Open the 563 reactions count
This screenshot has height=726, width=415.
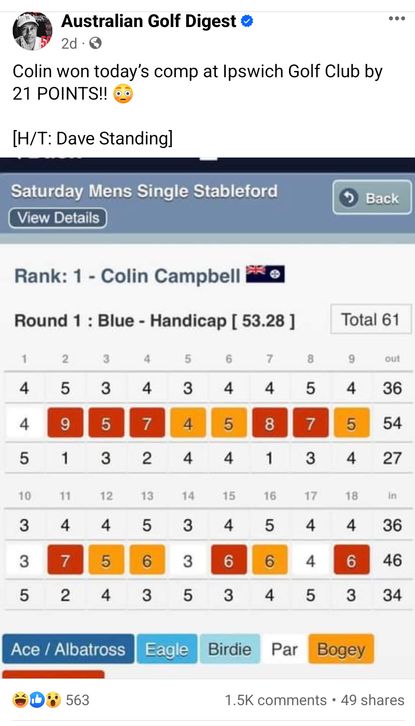point(77,700)
